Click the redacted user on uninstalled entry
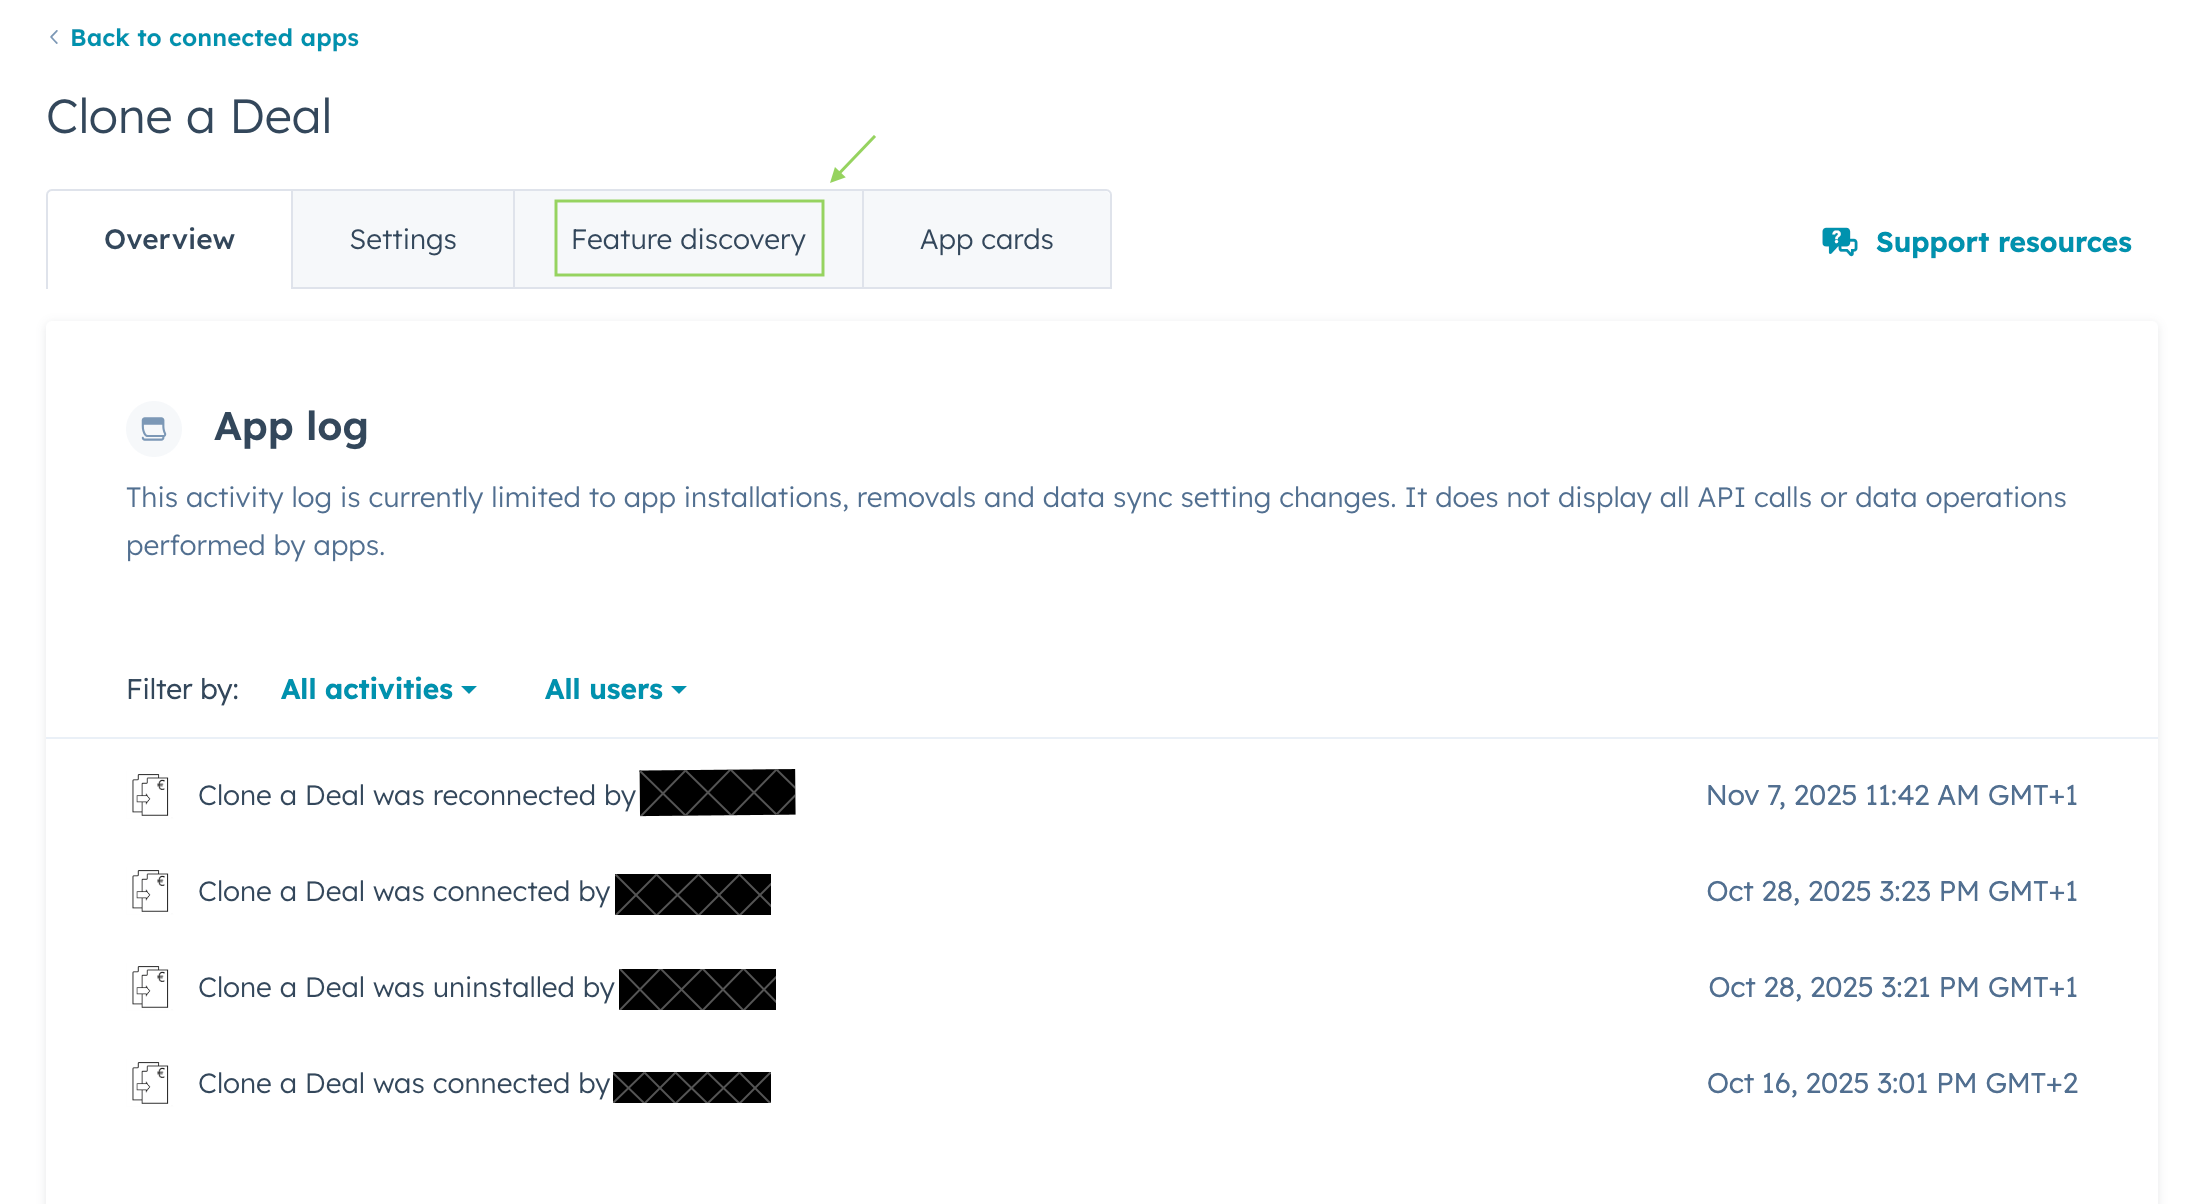This screenshot has width=2192, height=1204. click(x=697, y=989)
